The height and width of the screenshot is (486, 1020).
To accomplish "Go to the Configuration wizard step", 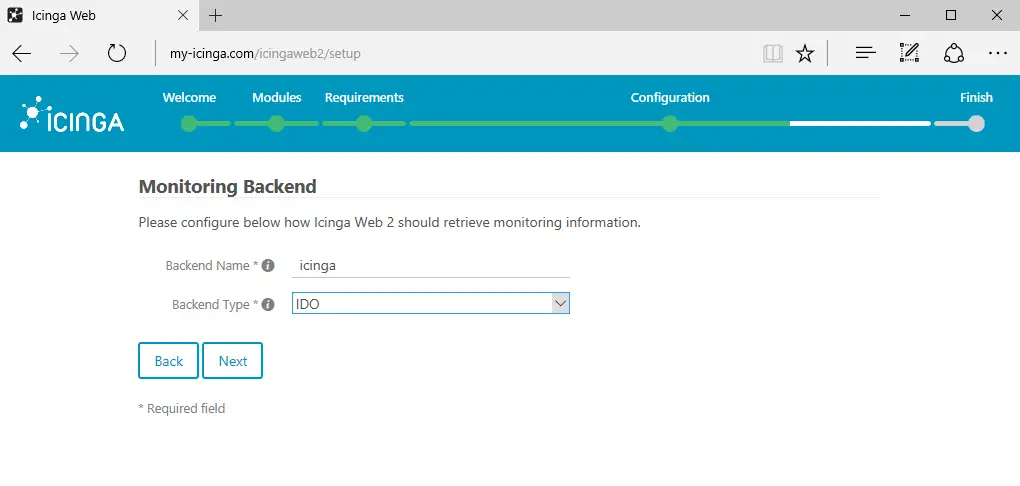I will pos(670,98).
